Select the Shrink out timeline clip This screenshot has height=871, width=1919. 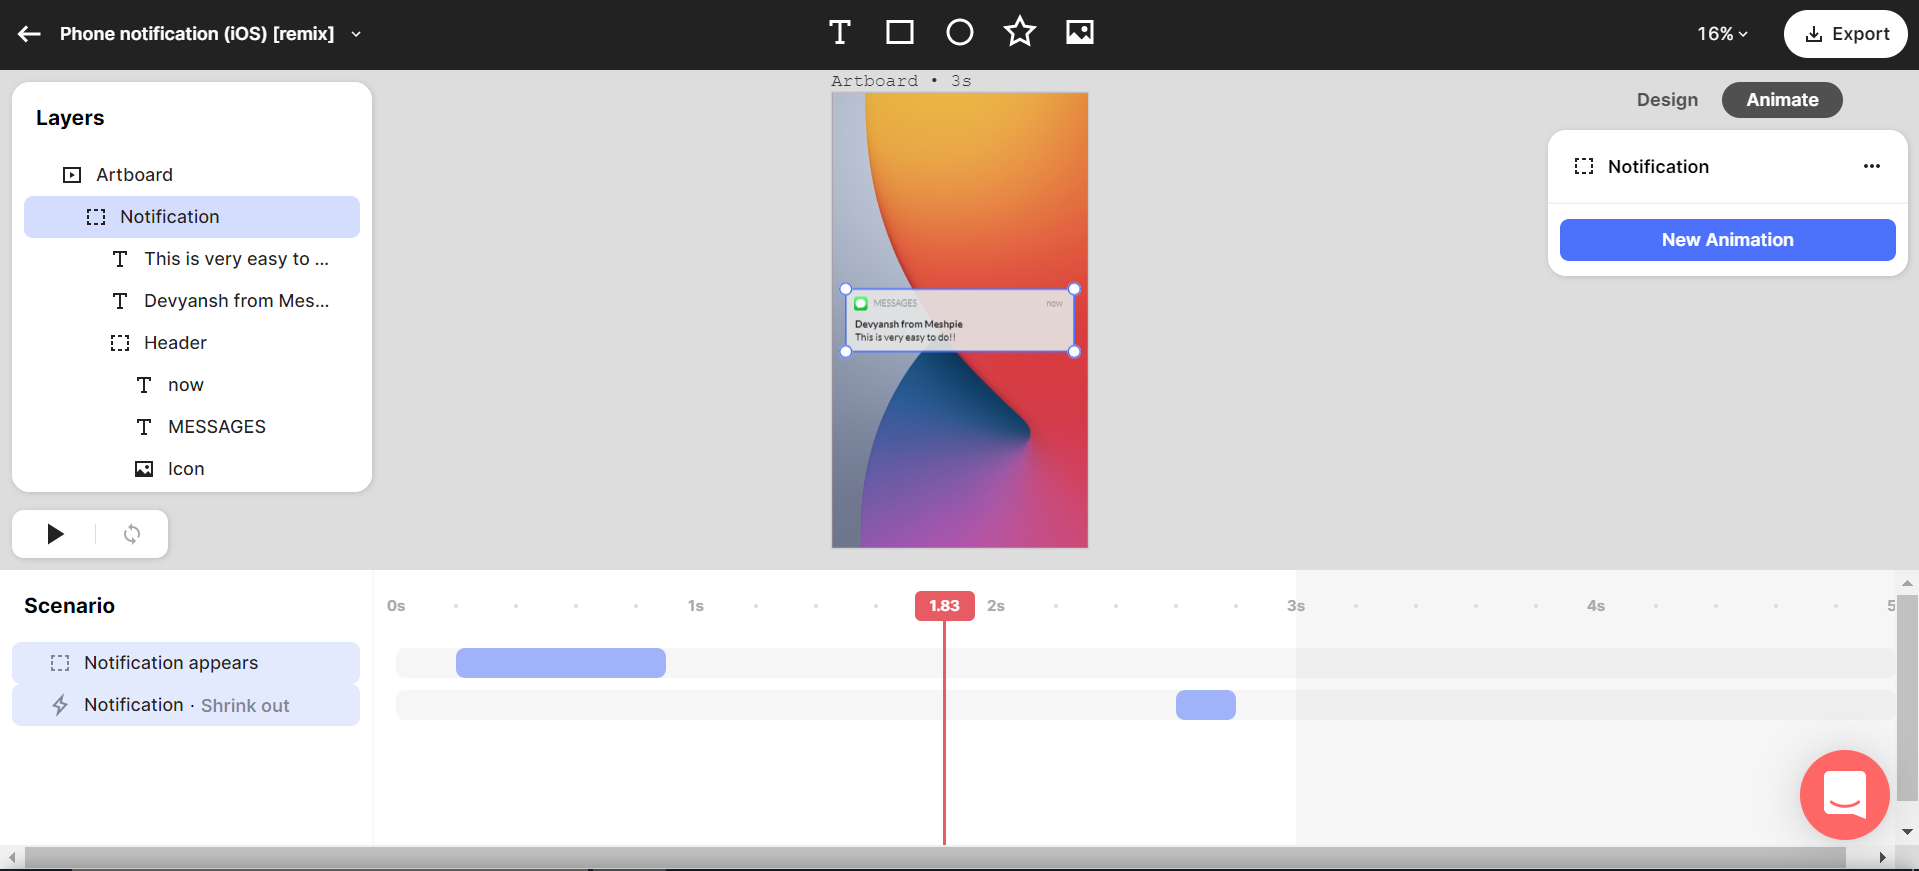pos(1206,705)
